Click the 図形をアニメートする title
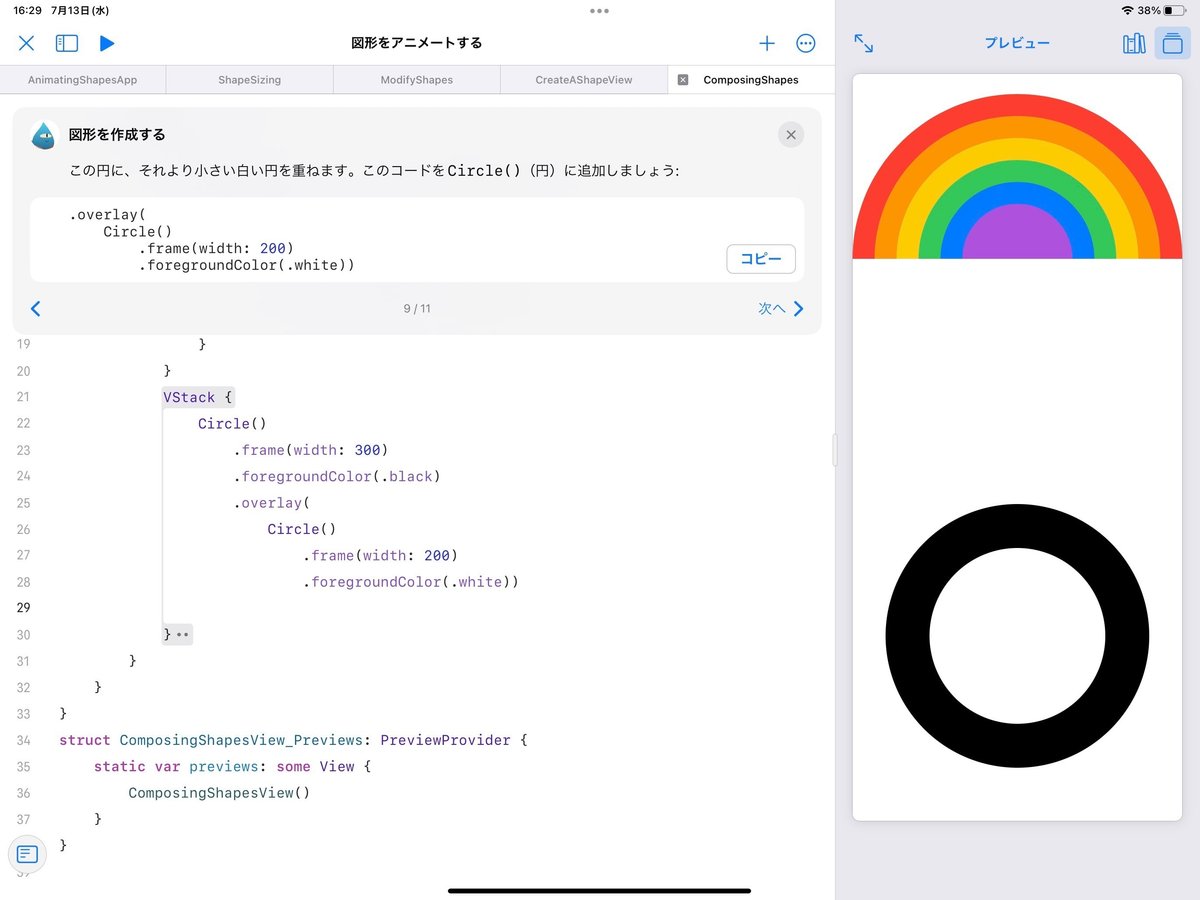 (417, 43)
